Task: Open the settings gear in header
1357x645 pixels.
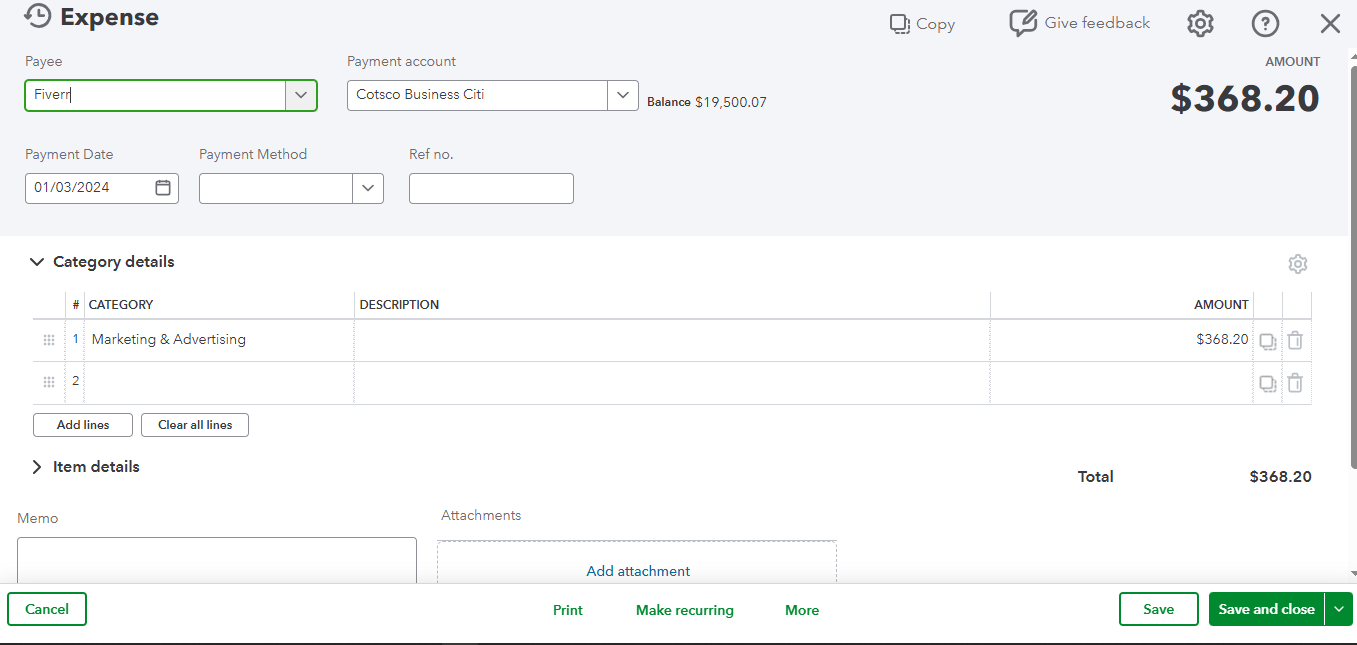Action: [1200, 24]
